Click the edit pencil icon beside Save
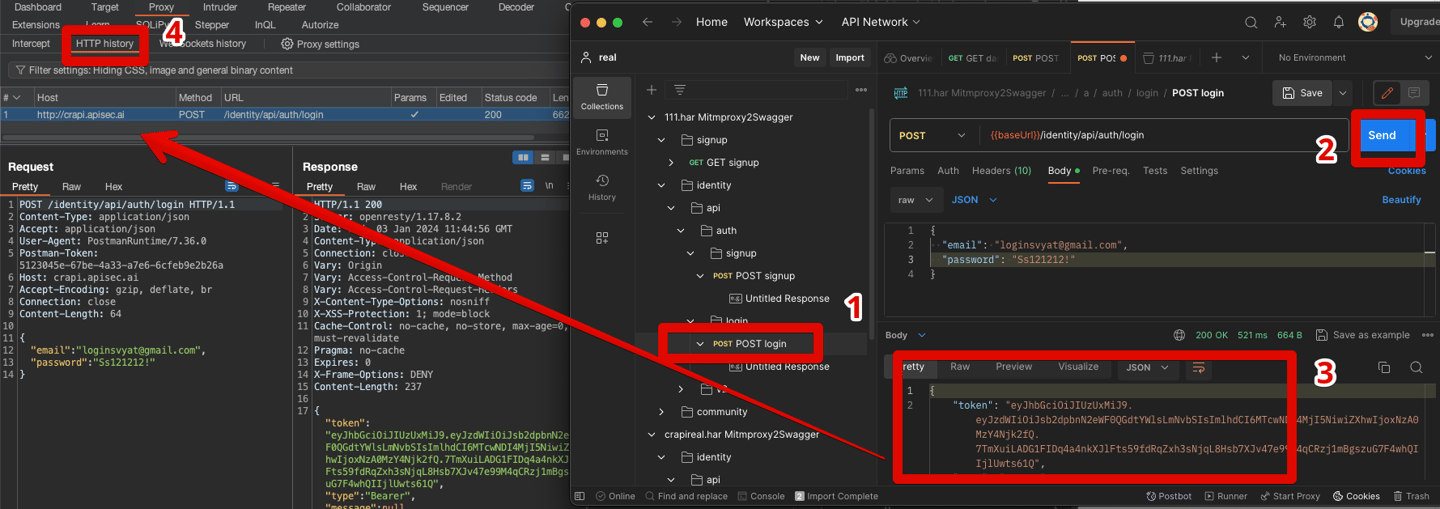Viewport: 1440px width, 509px height. 1387,93
